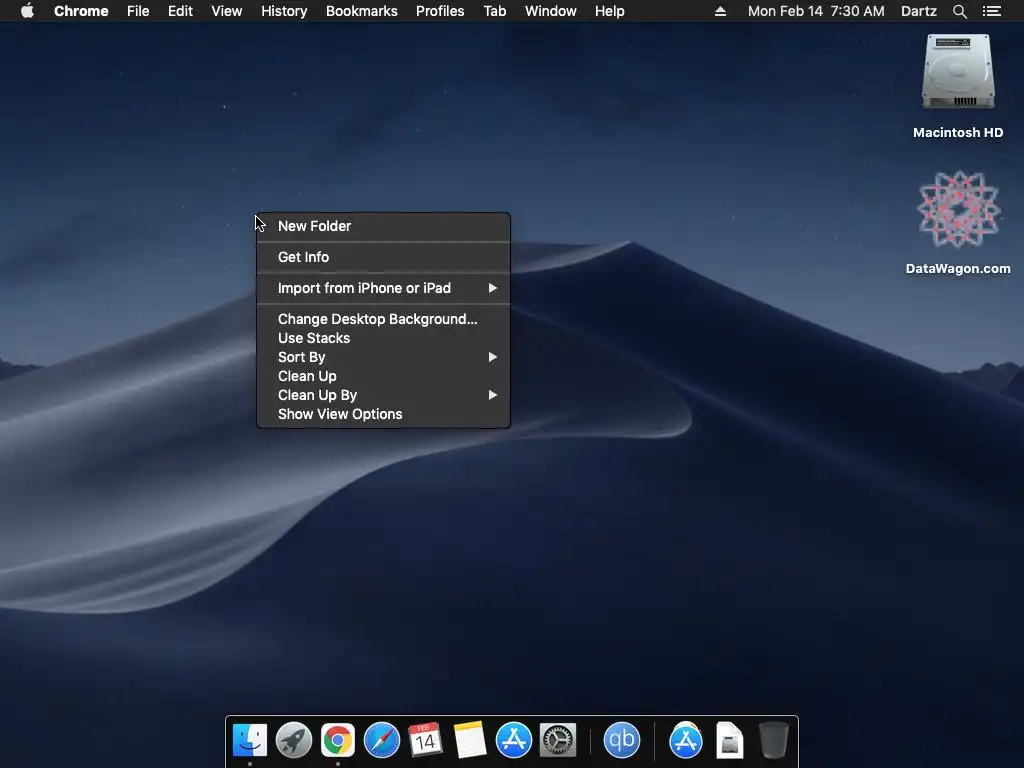Expand the Clean Up By submenu
Viewport: 1024px width, 768px height.
pos(383,395)
